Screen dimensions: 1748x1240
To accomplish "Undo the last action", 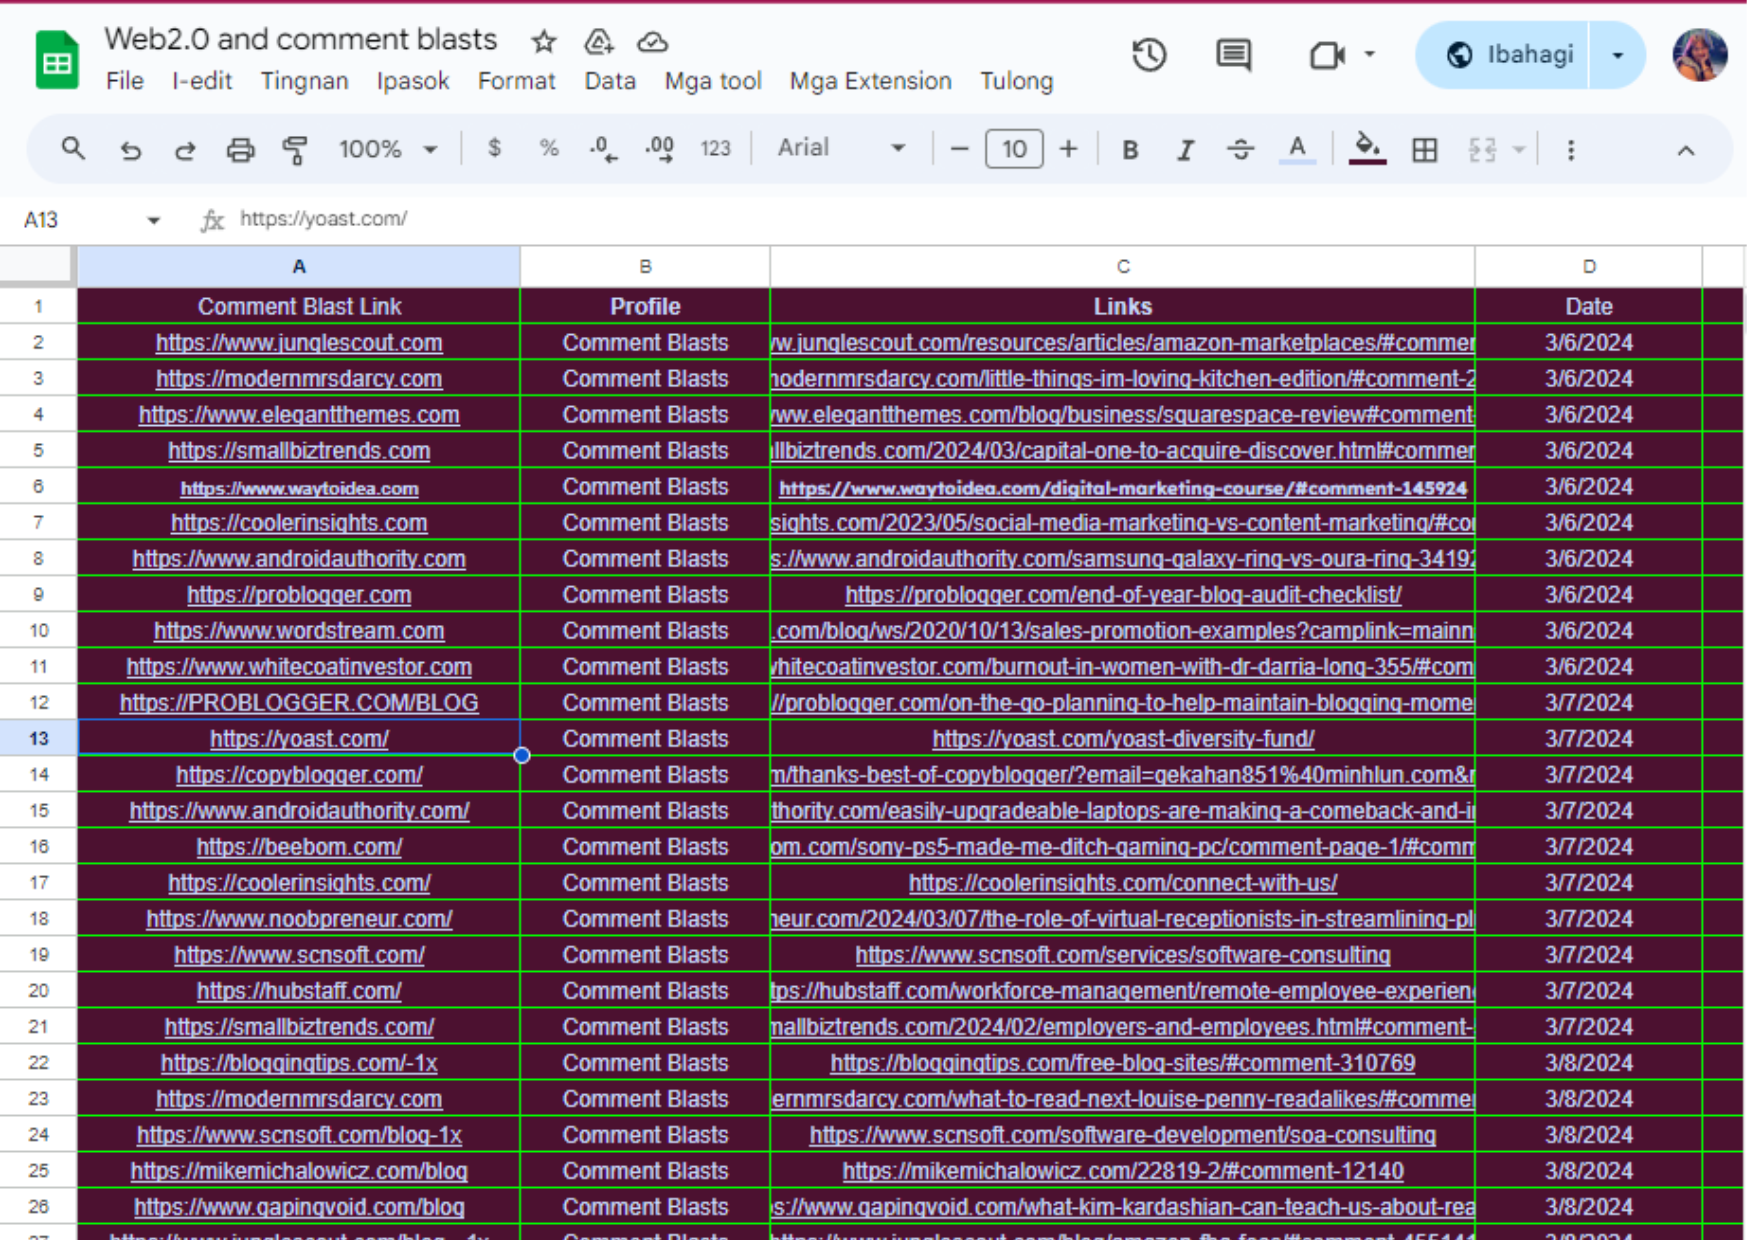I will click(130, 150).
